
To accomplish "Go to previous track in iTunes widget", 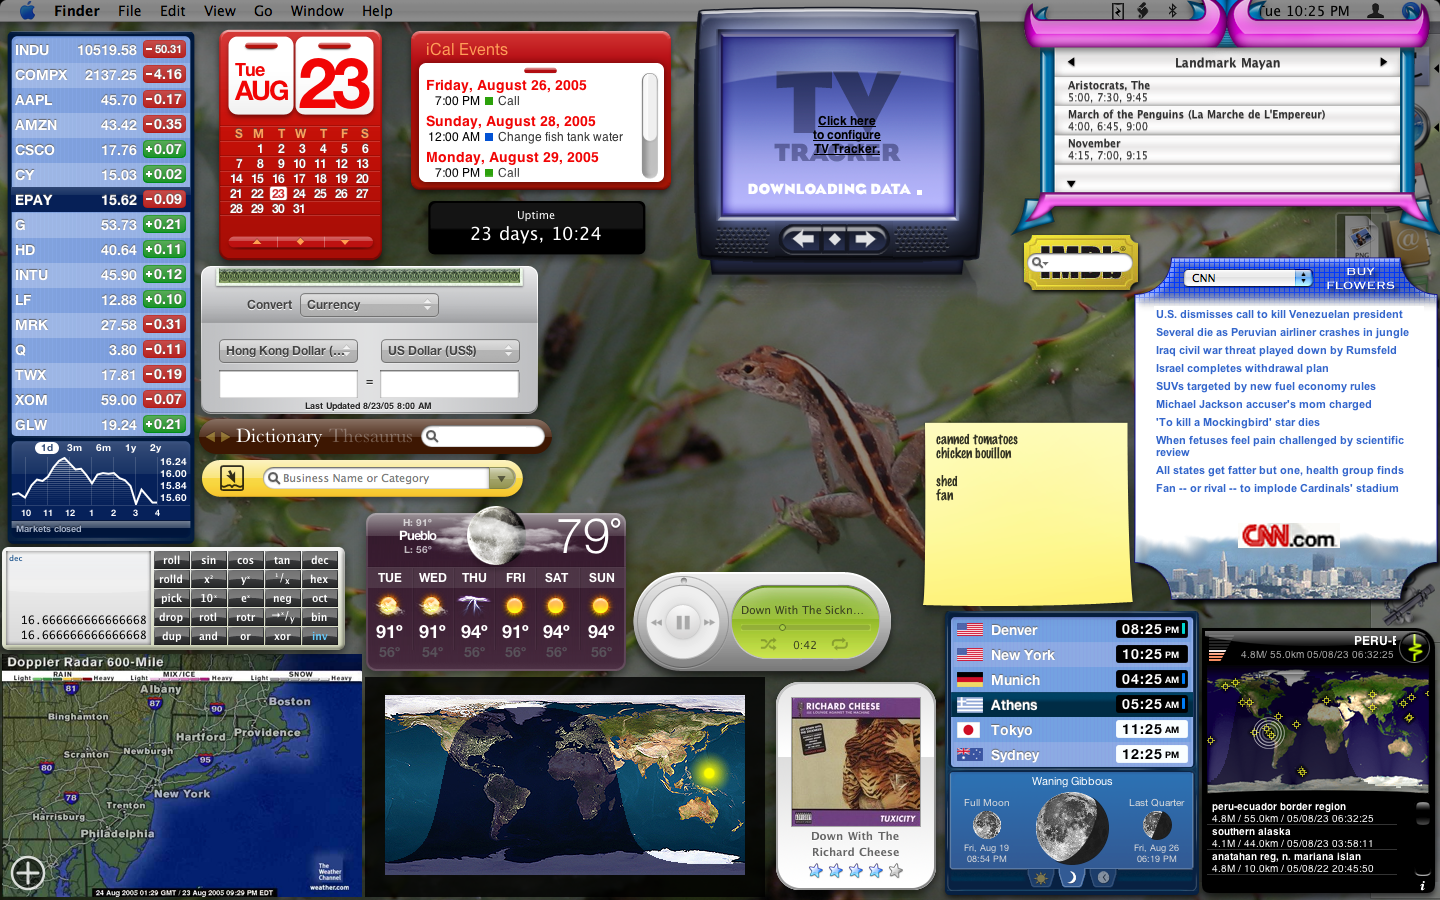I will [x=657, y=623].
